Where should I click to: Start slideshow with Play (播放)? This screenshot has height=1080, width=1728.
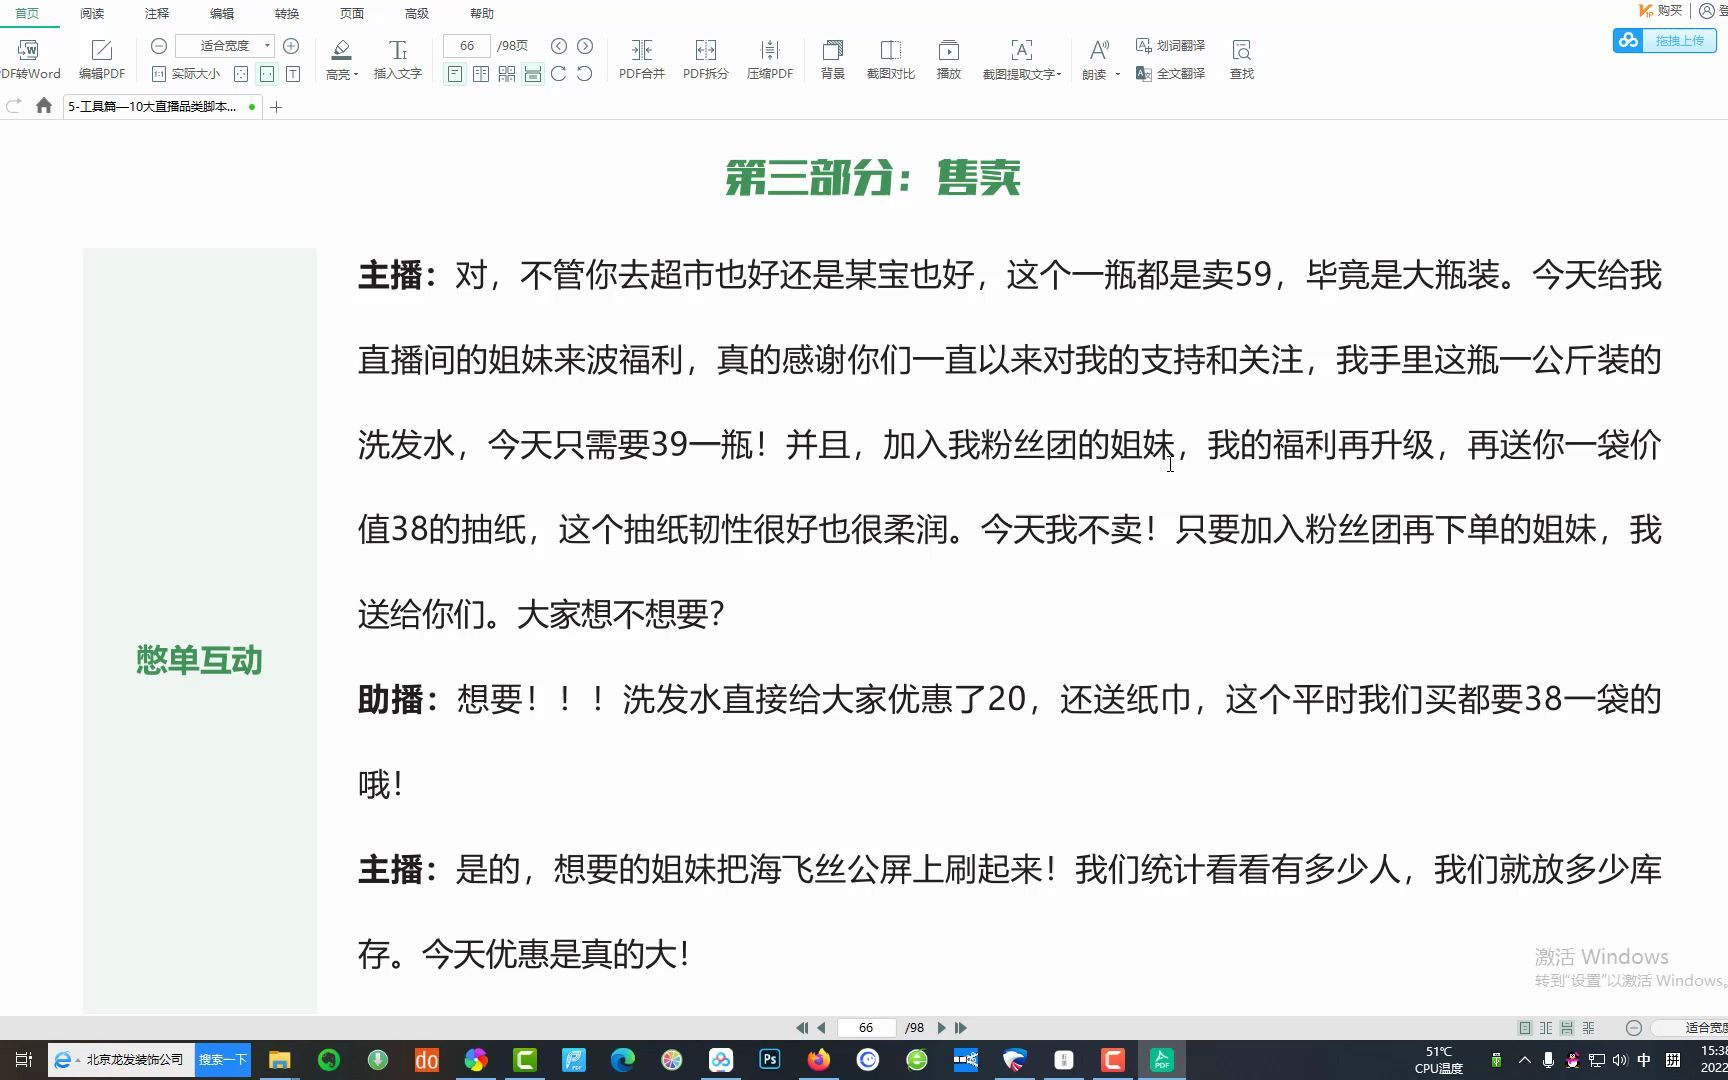[949, 59]
